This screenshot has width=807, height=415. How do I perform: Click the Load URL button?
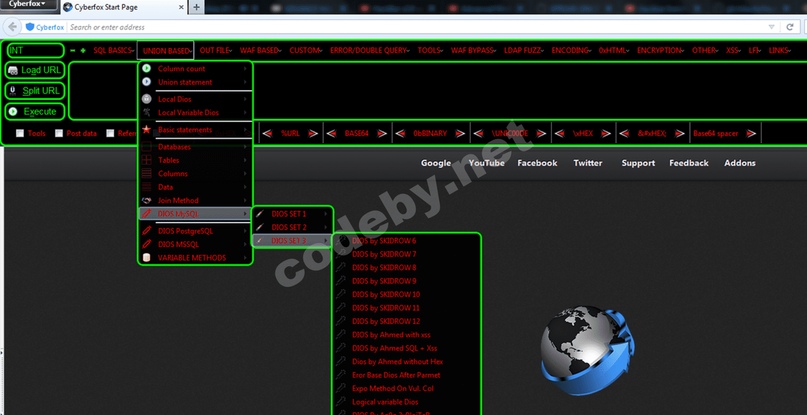coord(35,70)
